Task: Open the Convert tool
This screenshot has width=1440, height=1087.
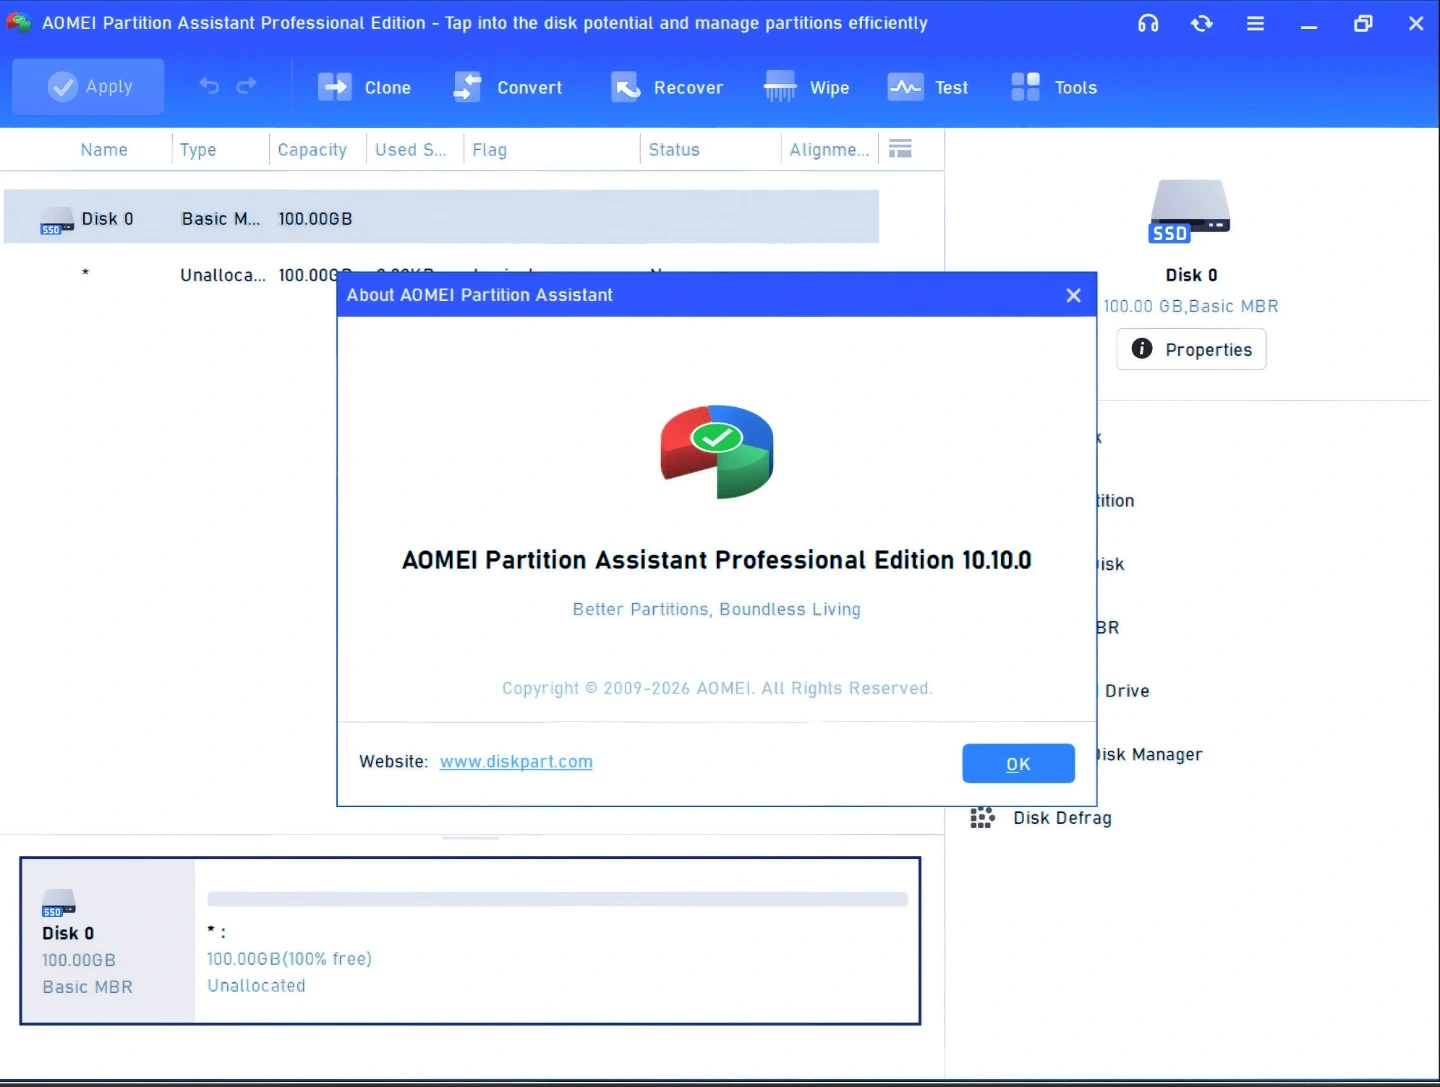Action: coord(508,88)
